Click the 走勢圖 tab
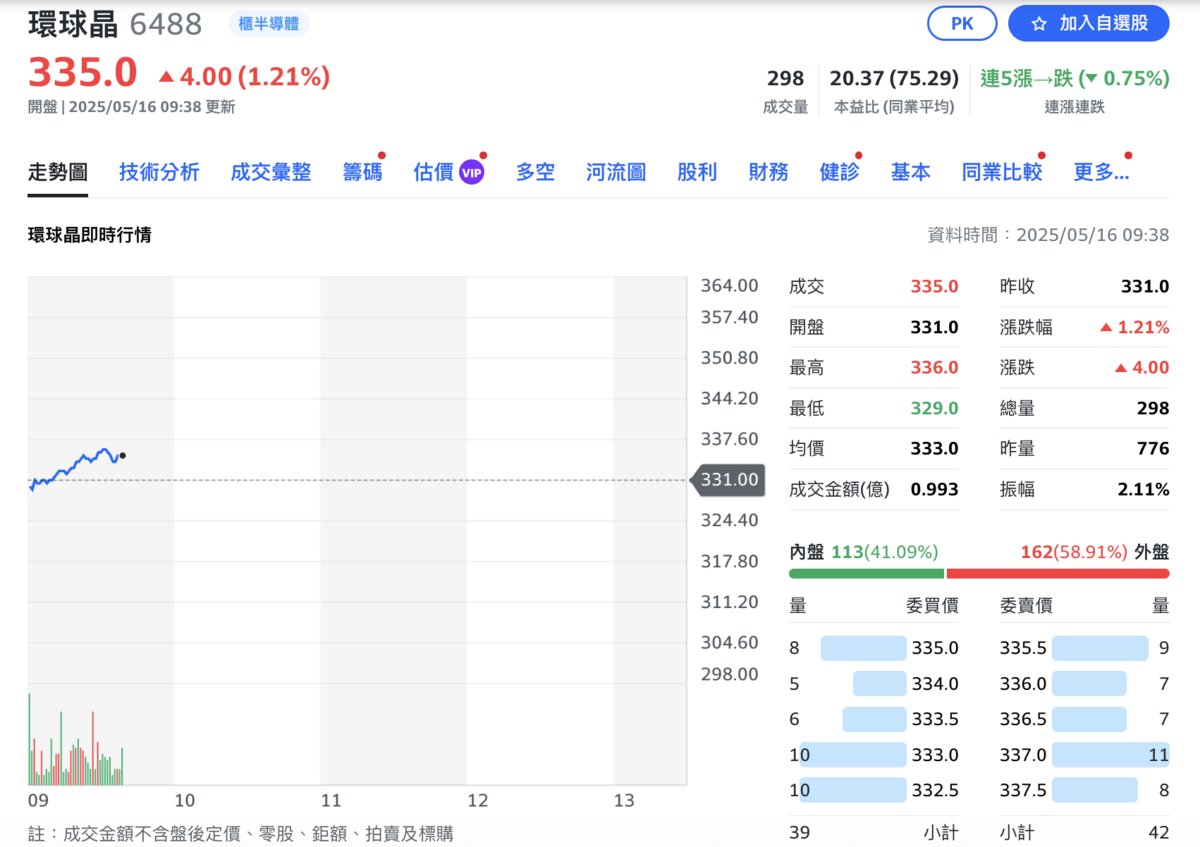The image size is (1200, 847). [x=57, y=172]
